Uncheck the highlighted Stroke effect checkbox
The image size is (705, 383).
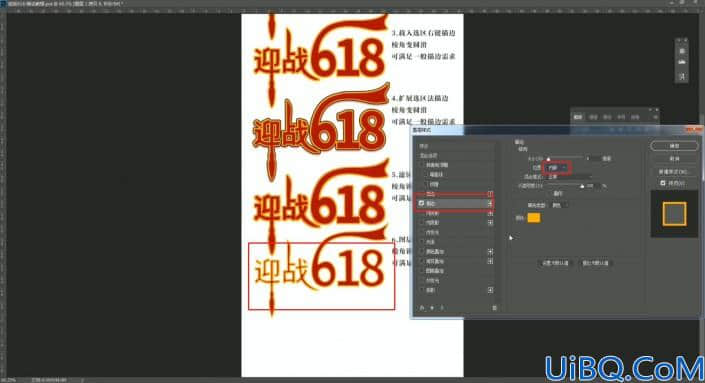coord(421,203)
